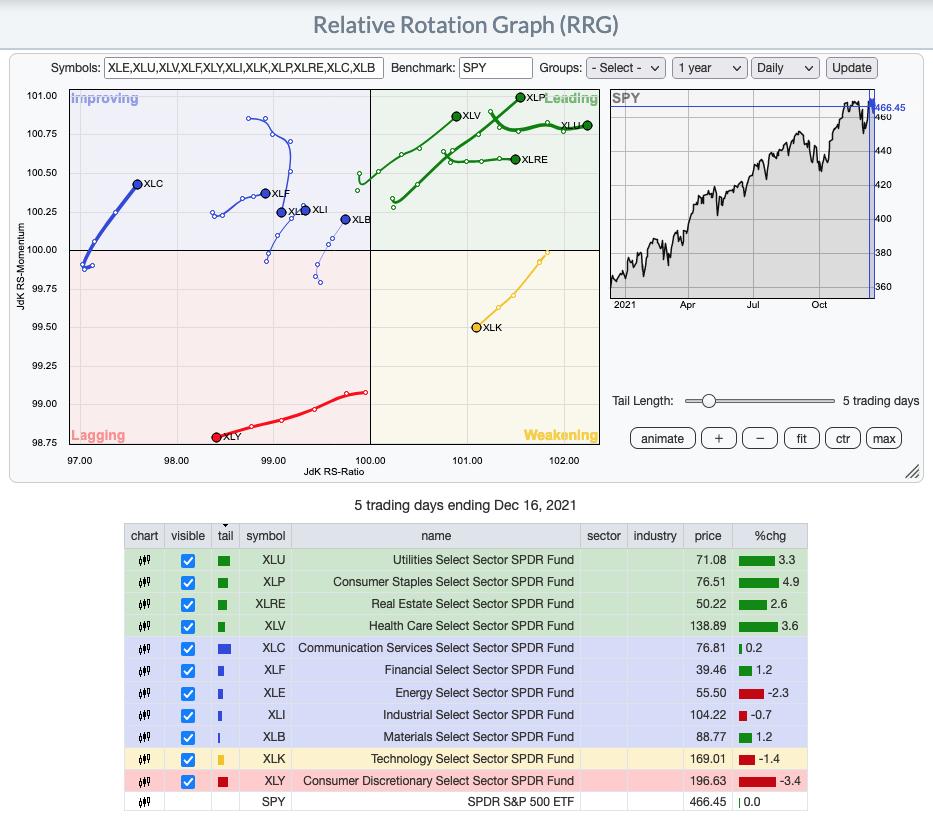Click the XLC blue node on graph
Viewport: 933px width, 817px height.
[137, 184]
